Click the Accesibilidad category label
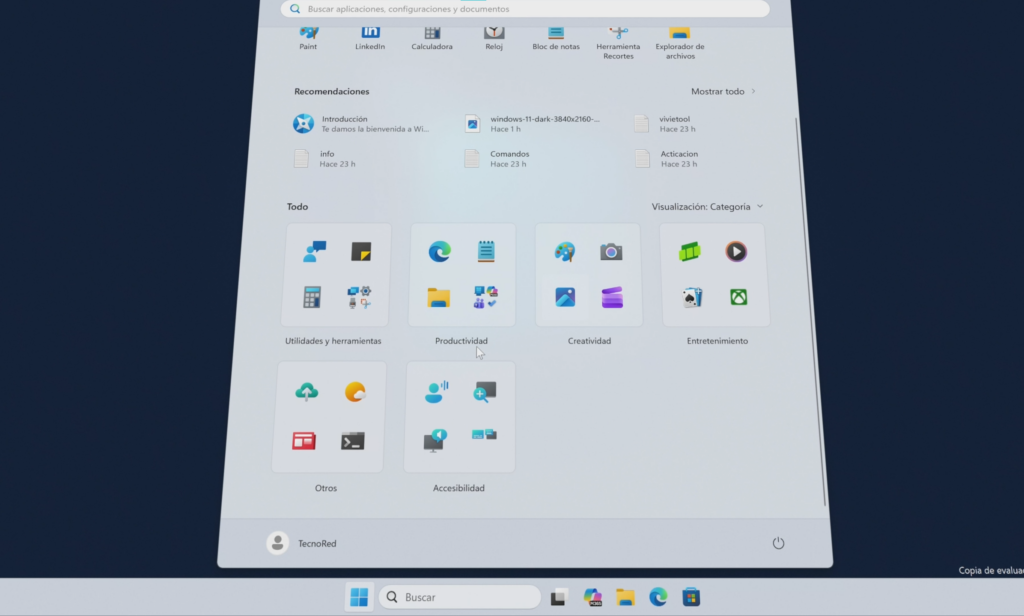 pyautogui.click(x=458, y=488)
